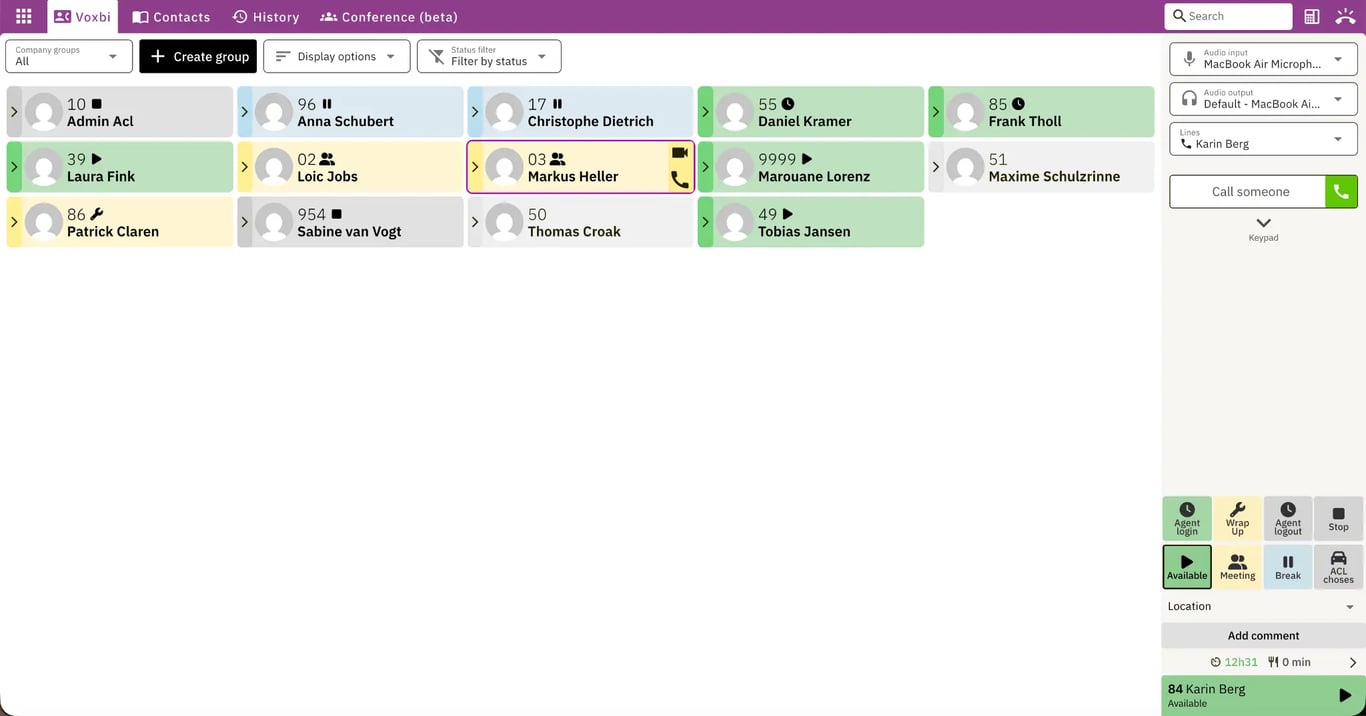This screenshot has height=716, width=1366.
Task: Open the apps grid menu
Action: point(24,16)
